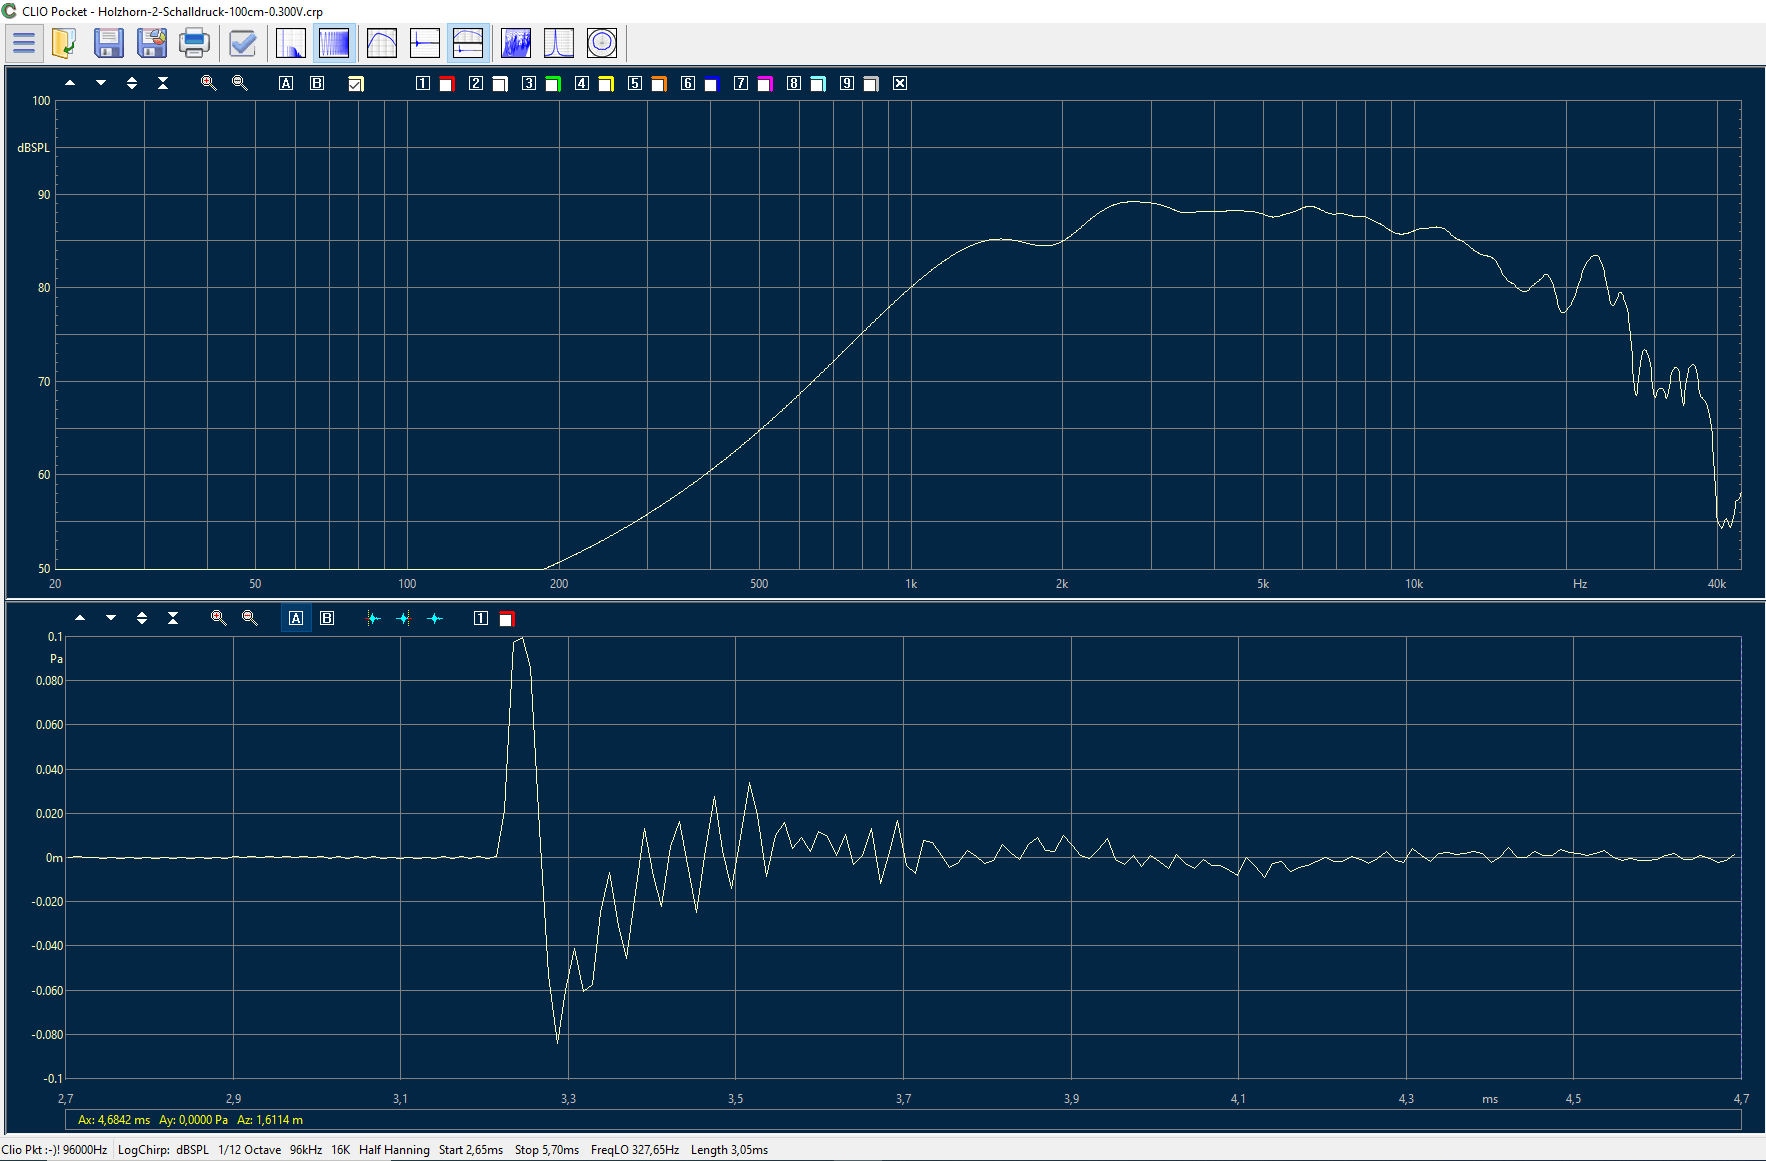
Task: Zoom in on the frequency response graph
Action: point(208,83)
